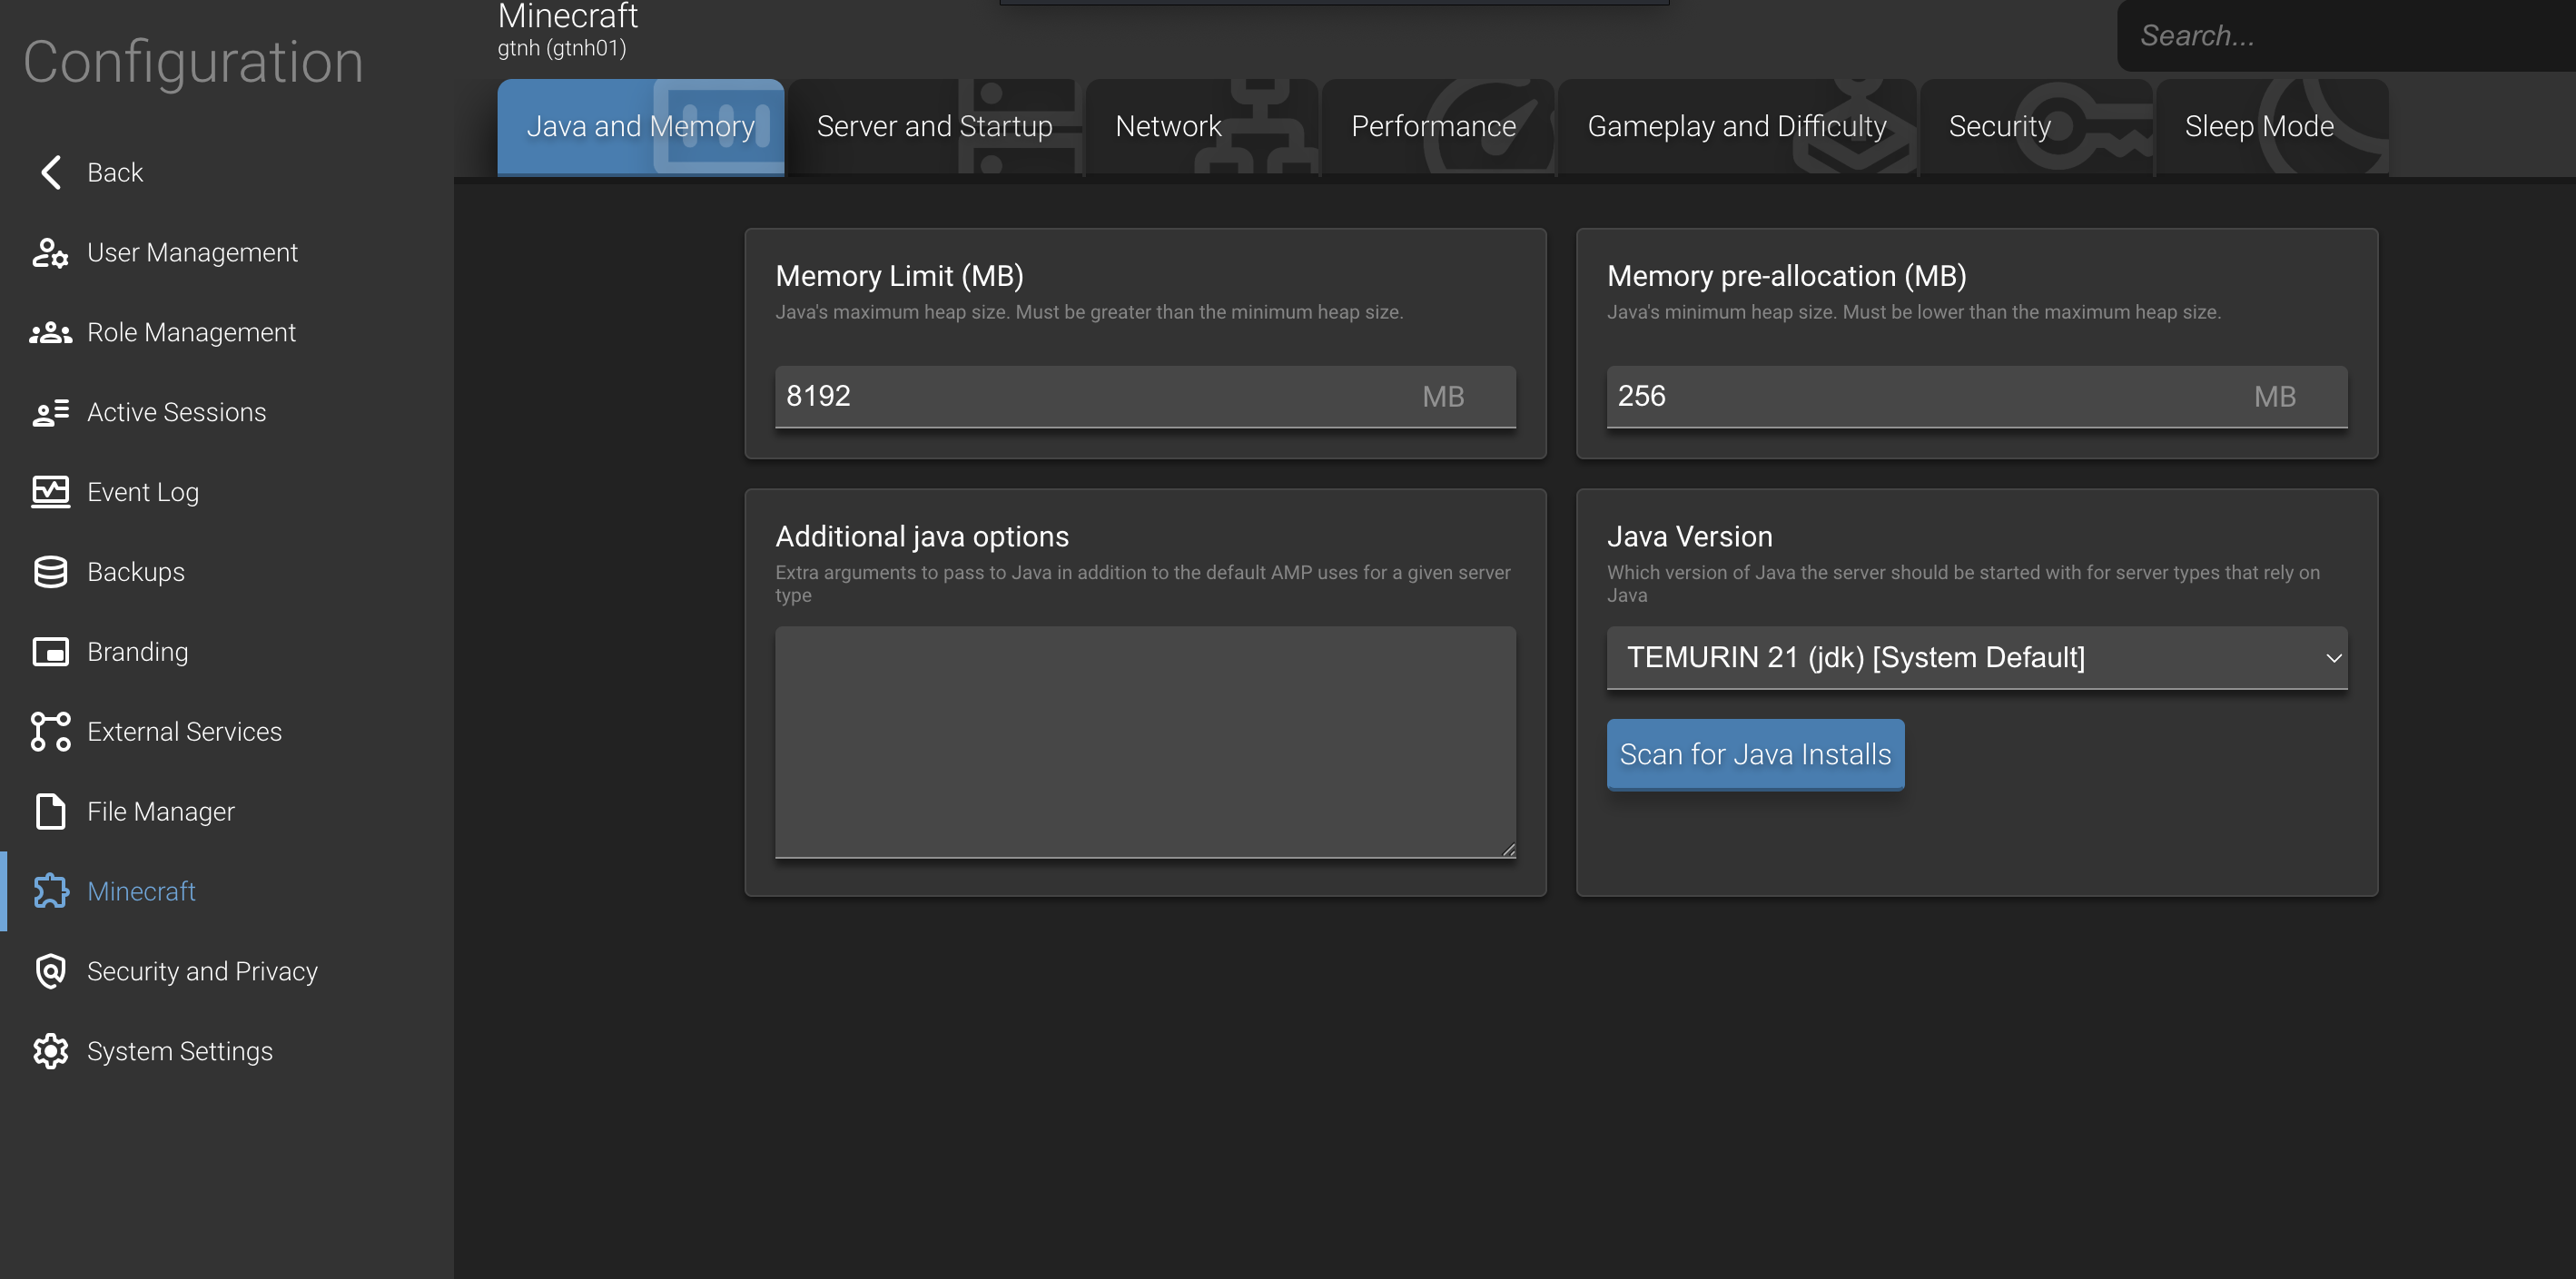Image resolution: width=2576 pixels, height=1279 pixels.
Task: Open Security and Privacy settings
Action: (x=227, y=971)
